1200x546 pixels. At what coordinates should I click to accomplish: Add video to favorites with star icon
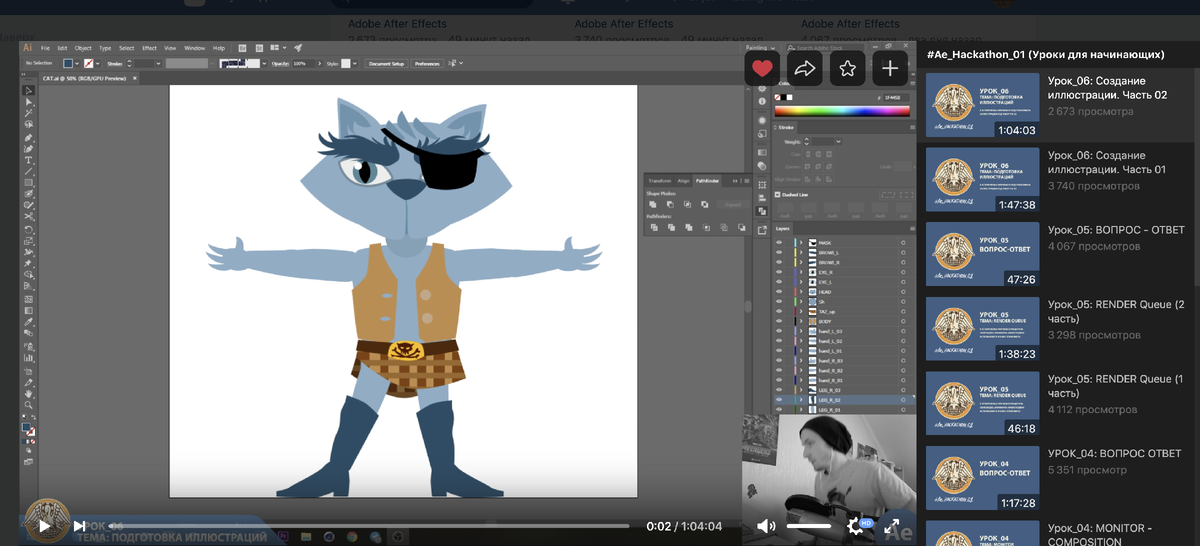[847, 68]
